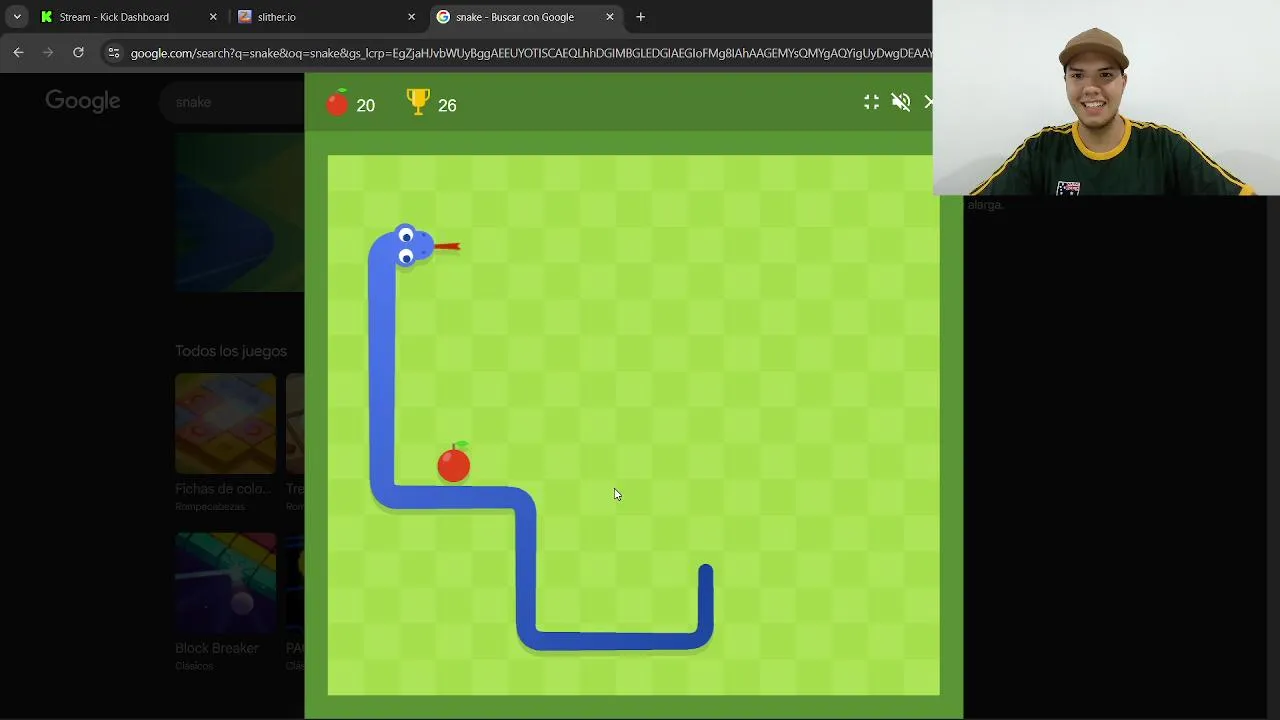Click the high score 26
The image size is (1280, 720).
coord(447,106)
